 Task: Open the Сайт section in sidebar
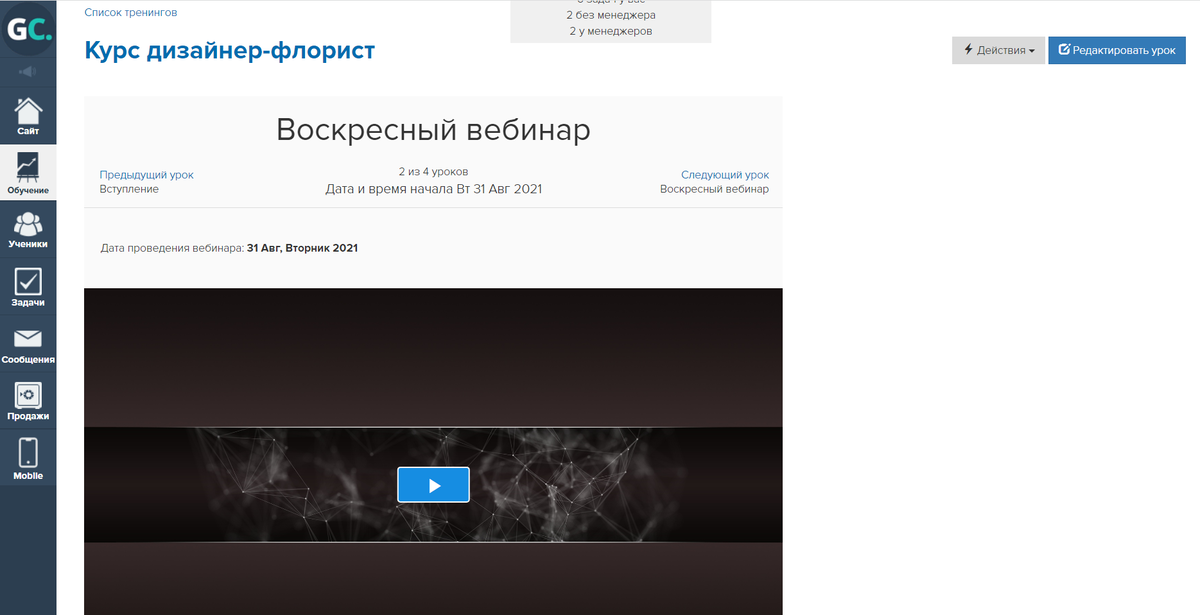click(28, 115)
